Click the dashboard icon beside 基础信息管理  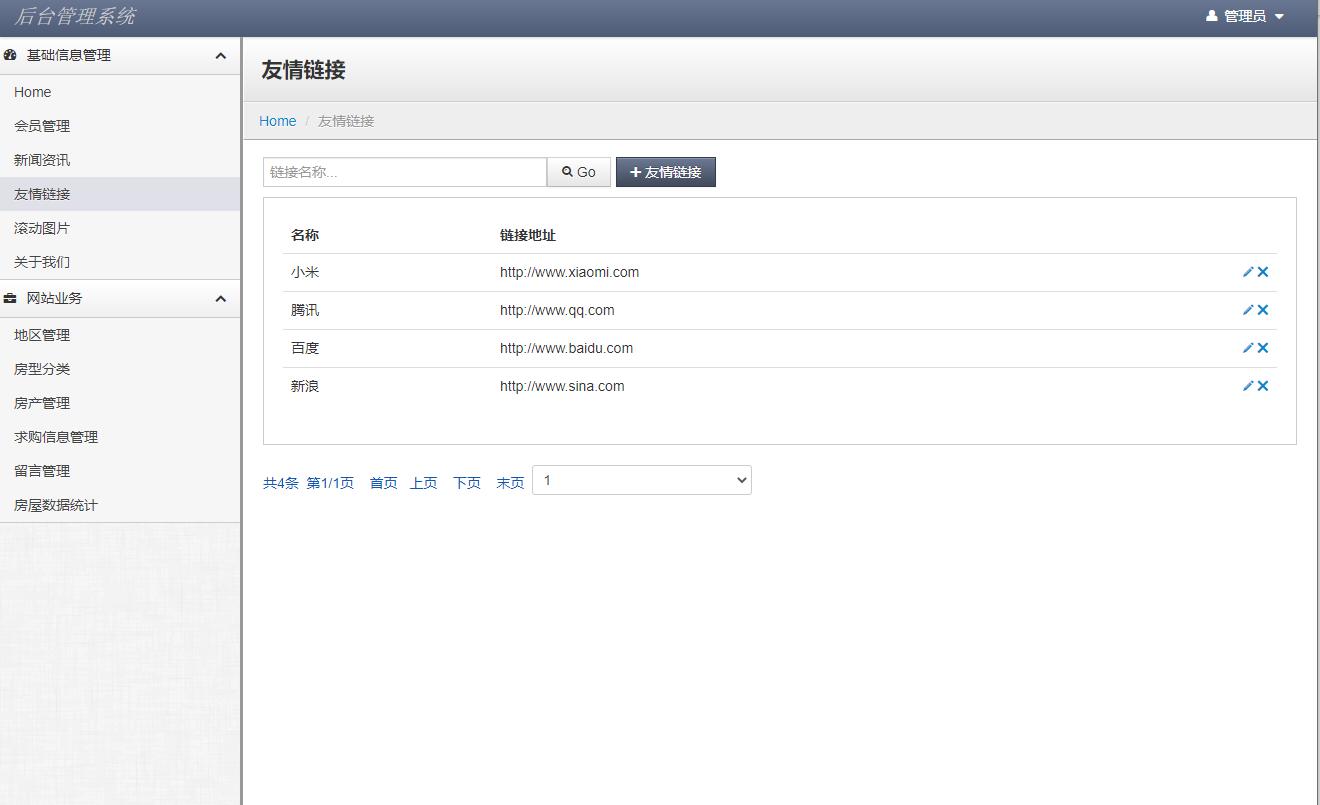tap(10, 55)
